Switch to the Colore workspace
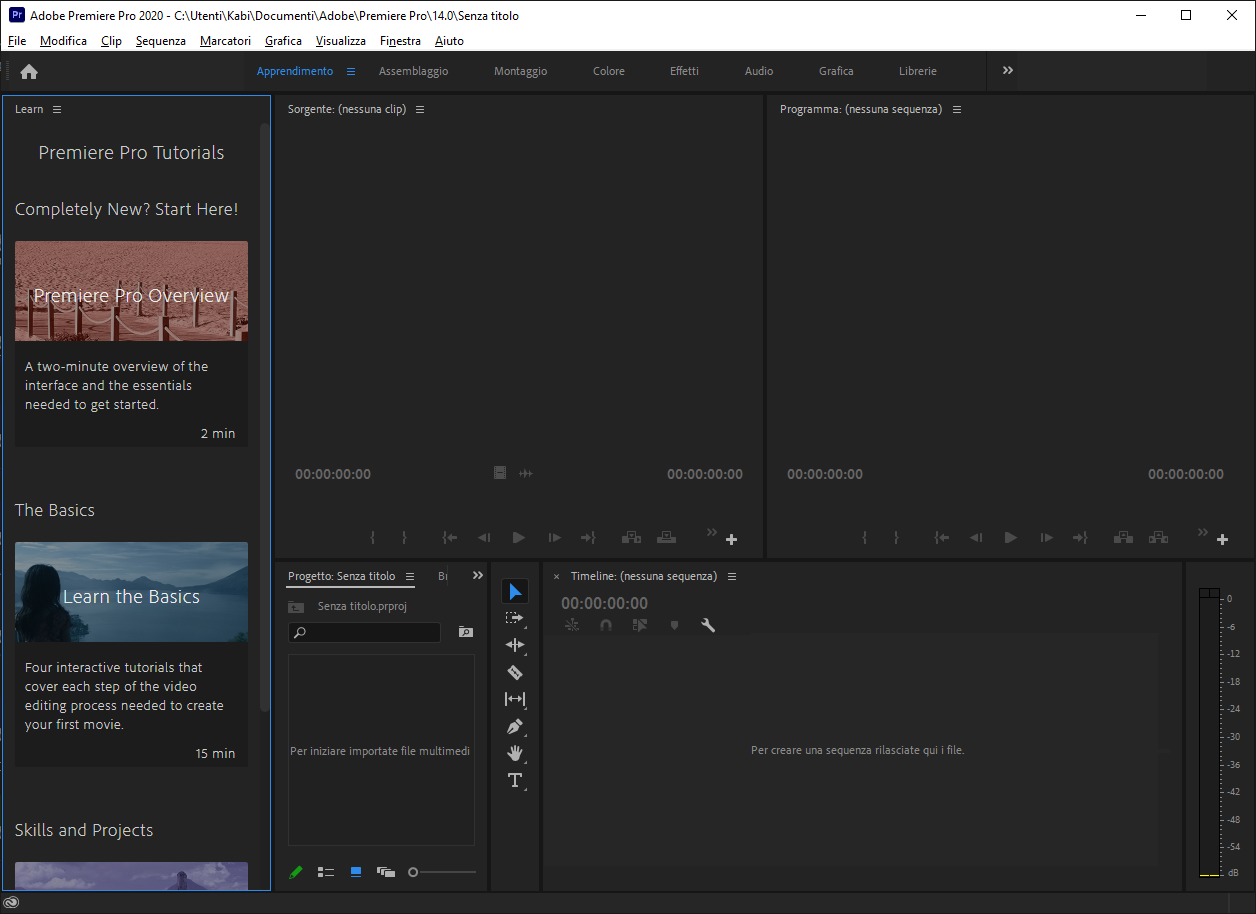Viewport: 1256px width, 914px height. pos(609,71)
